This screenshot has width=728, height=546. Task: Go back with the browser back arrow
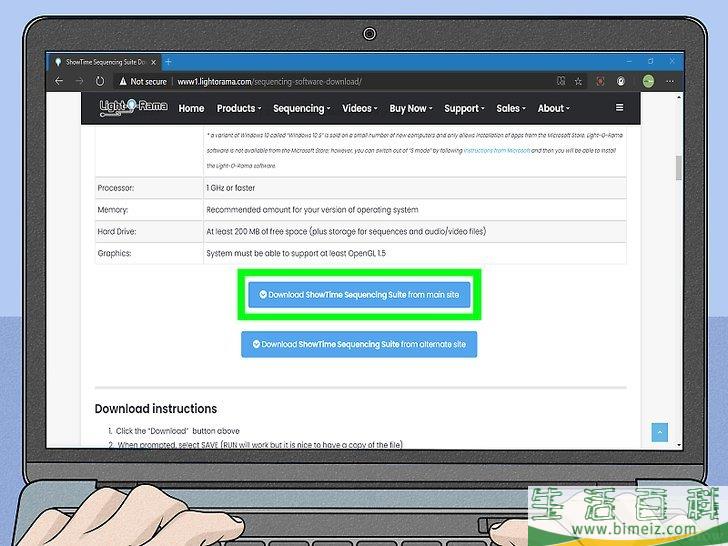pyautogui.click(x=59, y=81)
